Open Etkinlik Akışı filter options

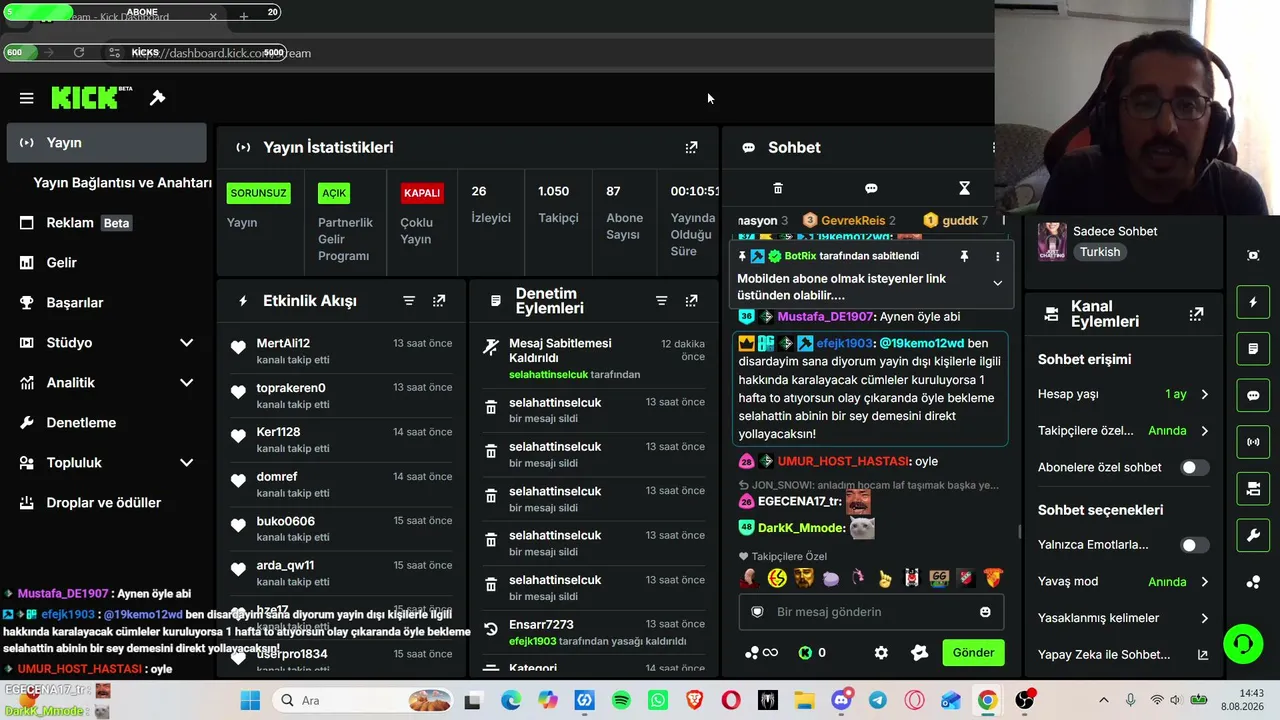[x=409, y=301]
